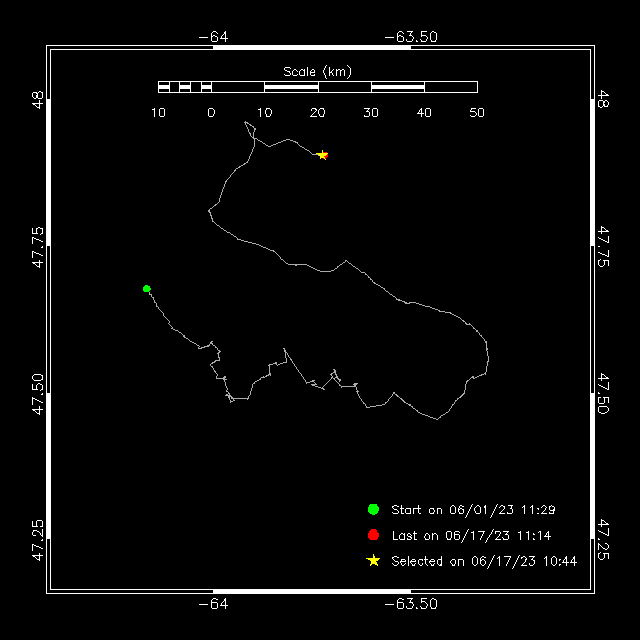This screenshot has width=640, height=640.
Task: Click the left '48' latitude label
Action: pos(38,100)
